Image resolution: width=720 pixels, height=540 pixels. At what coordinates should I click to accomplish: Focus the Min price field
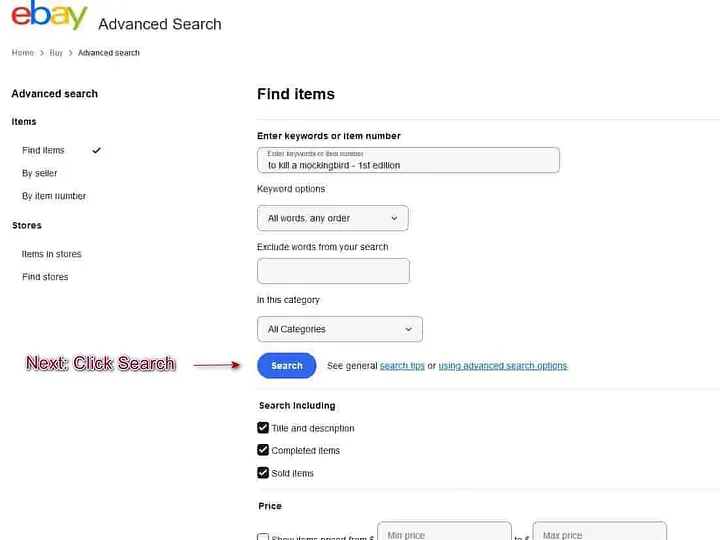coord(444,531)
